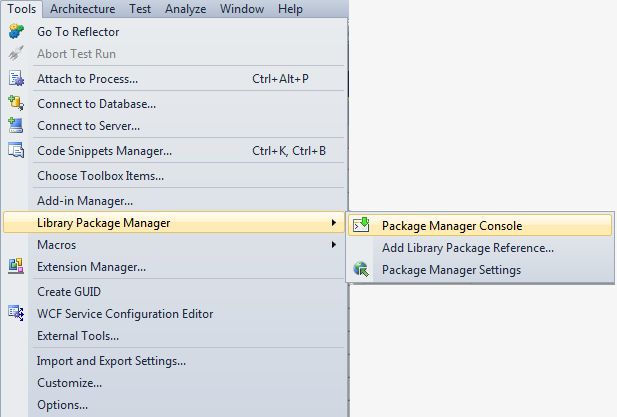This screenshot has width=617, height=417.
Task: Expand the Library Package Manager submenu arrow
Action: click(x=333, y=222)
